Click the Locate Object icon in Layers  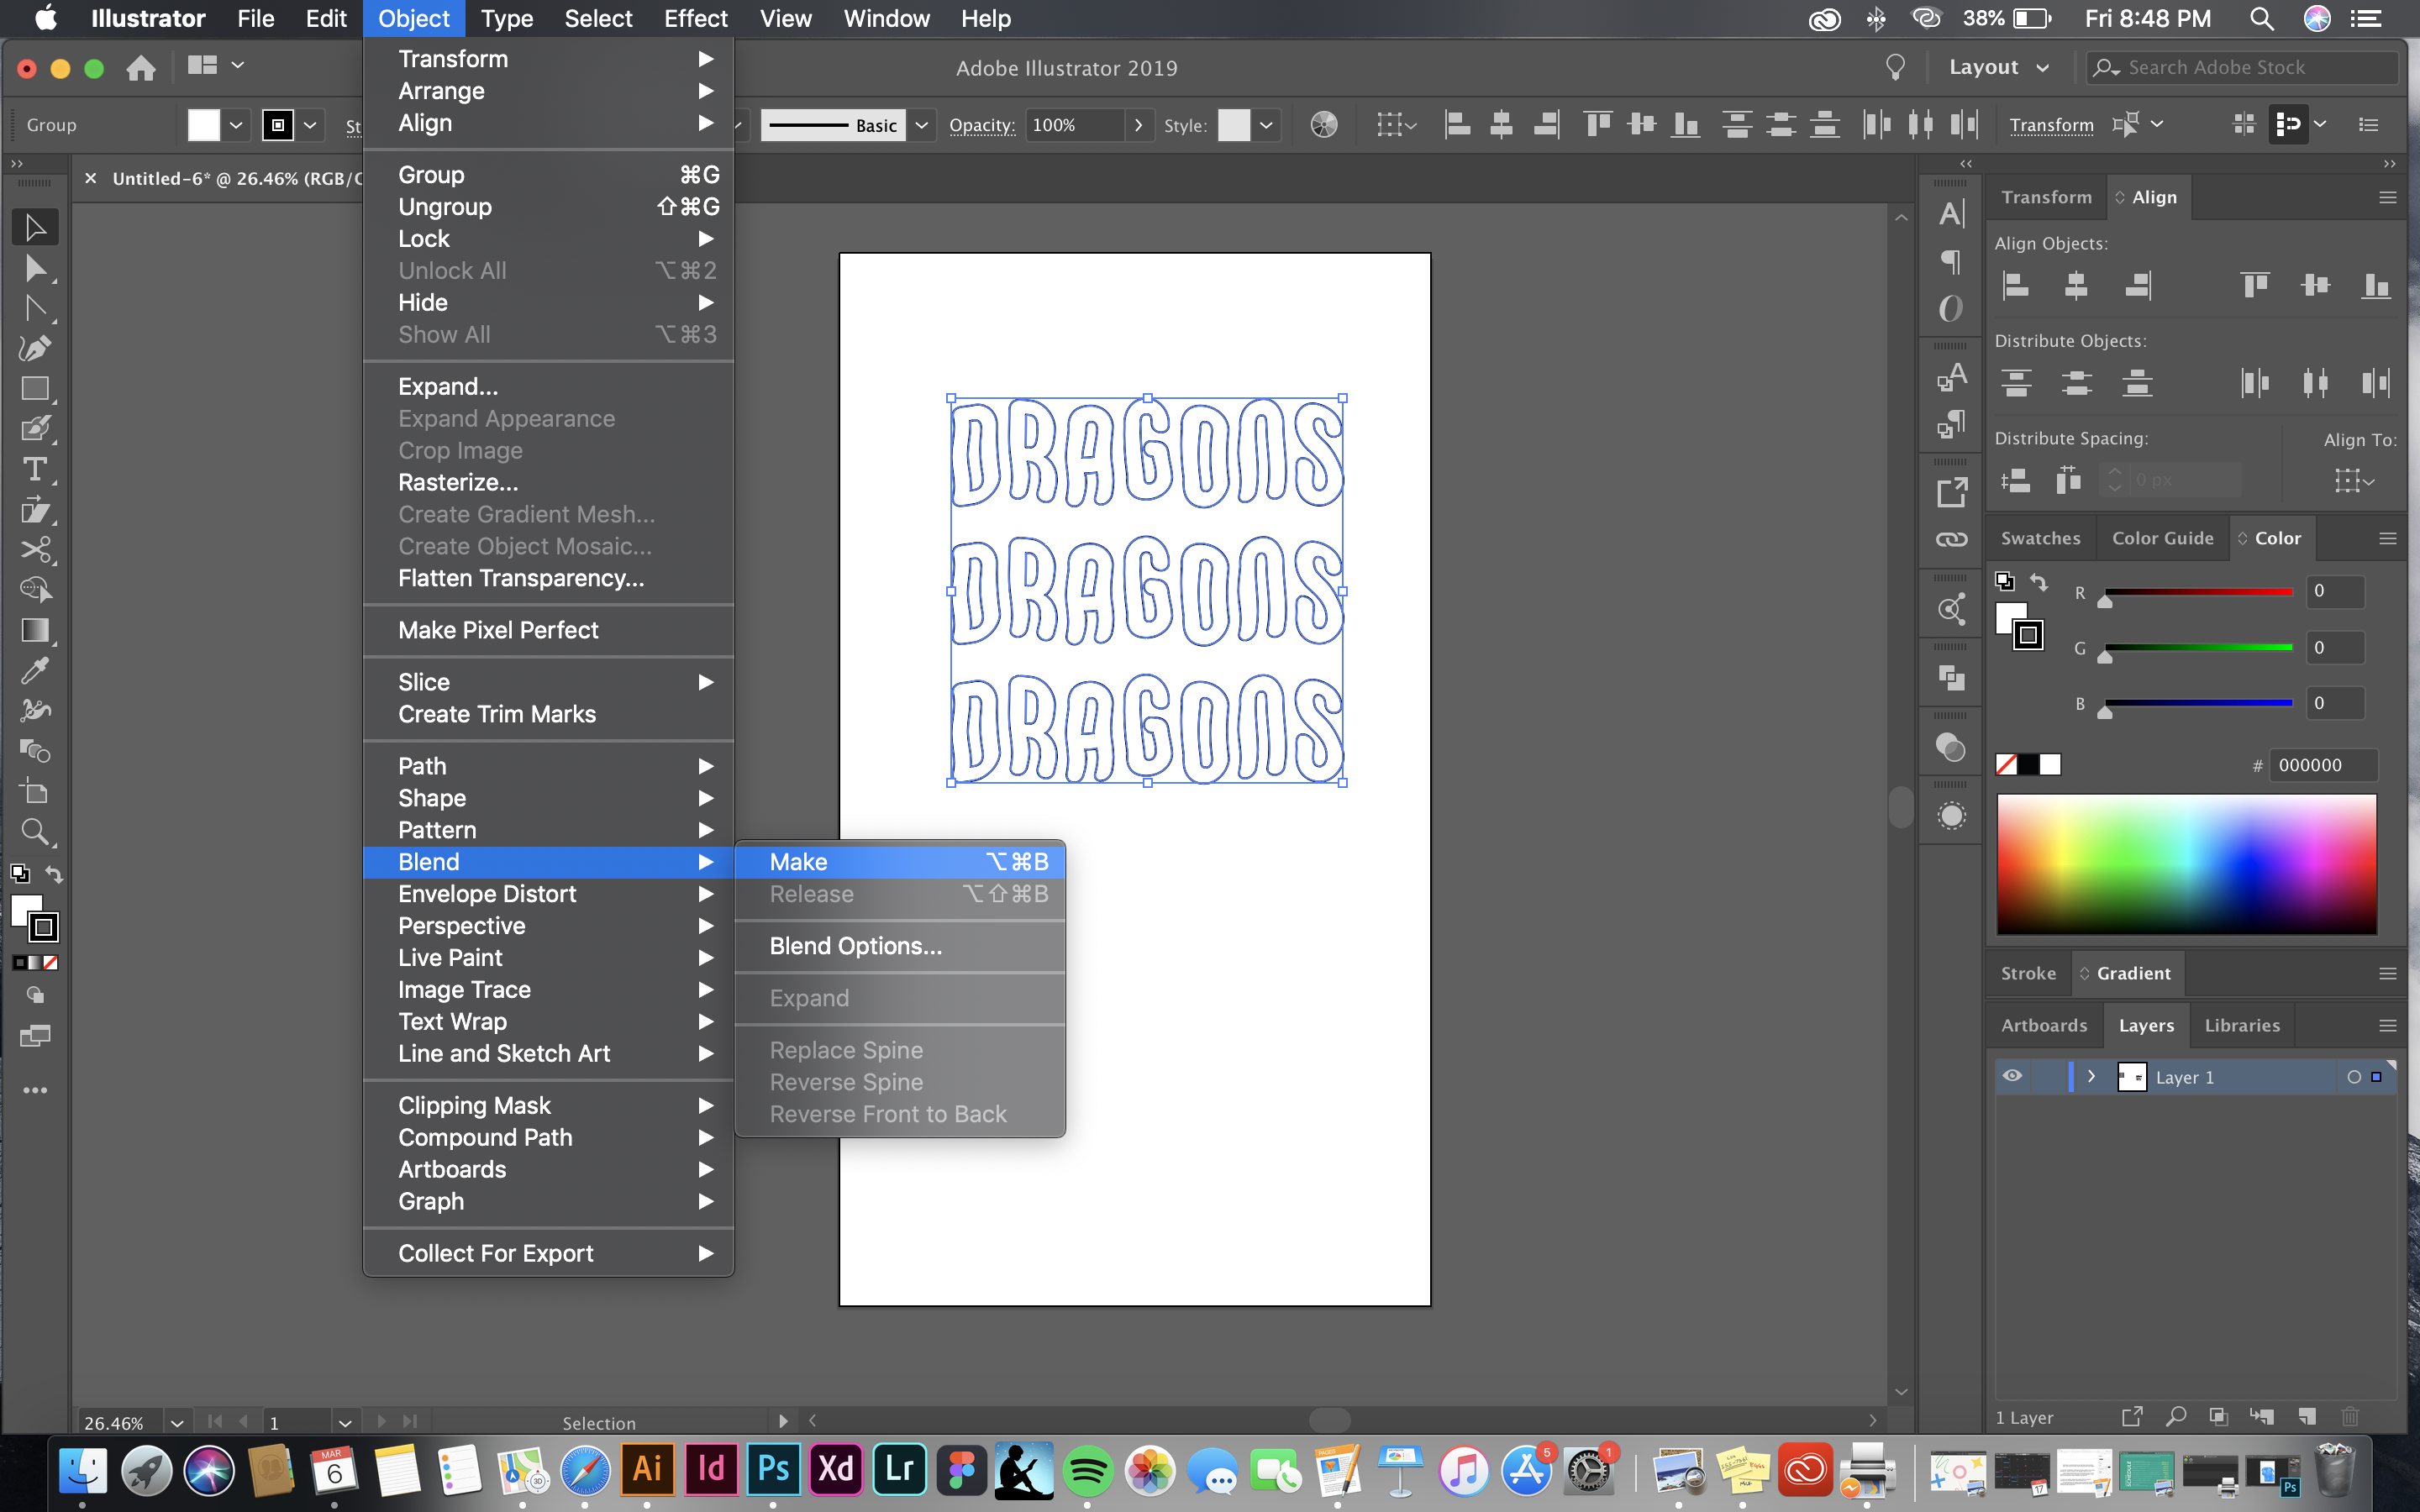pyautogui.click(x=2175, y=1416)
